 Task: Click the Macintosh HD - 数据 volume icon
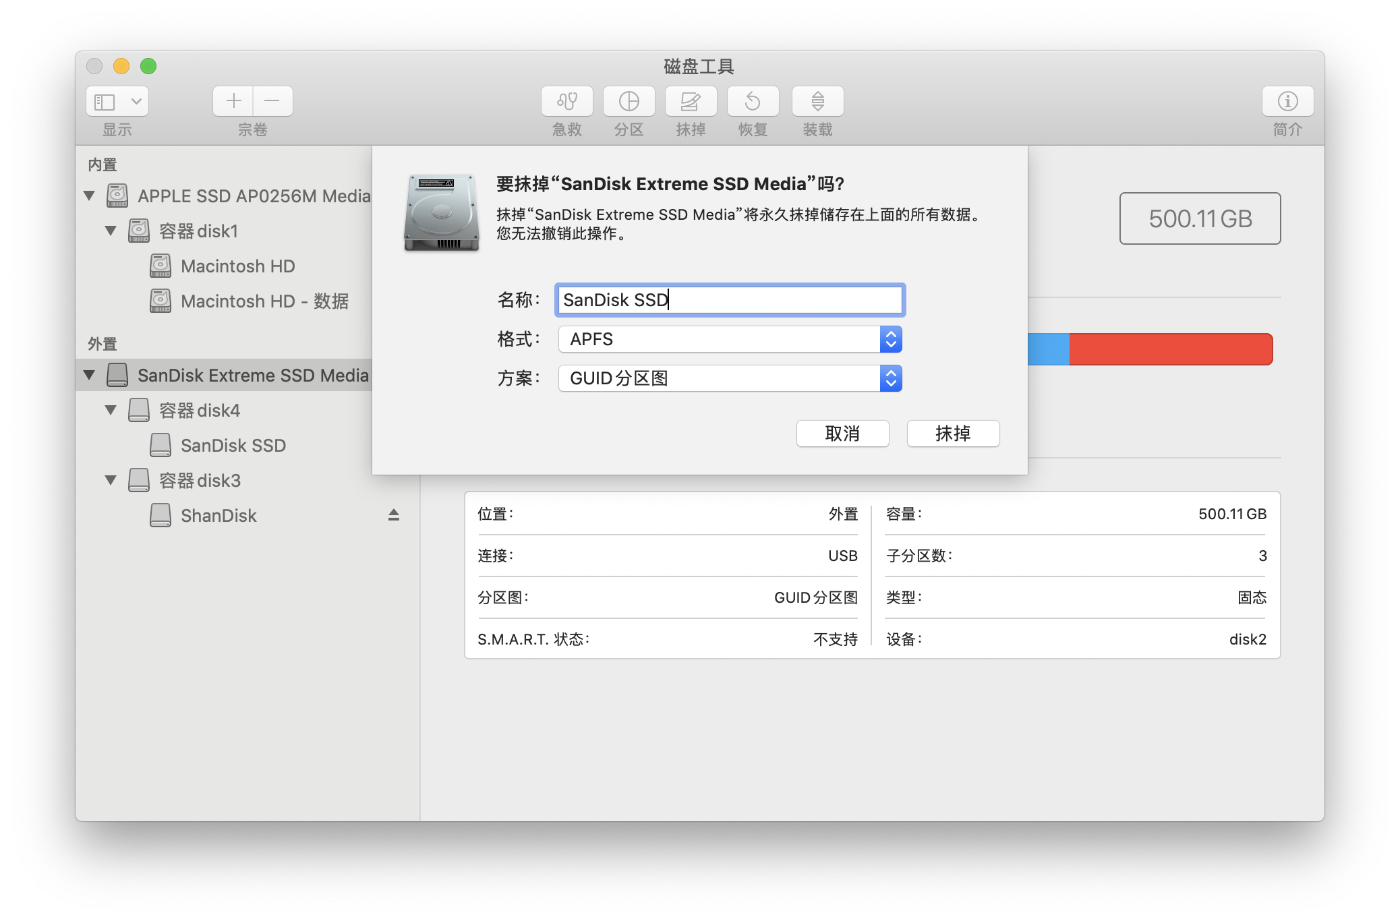(160, 301)
